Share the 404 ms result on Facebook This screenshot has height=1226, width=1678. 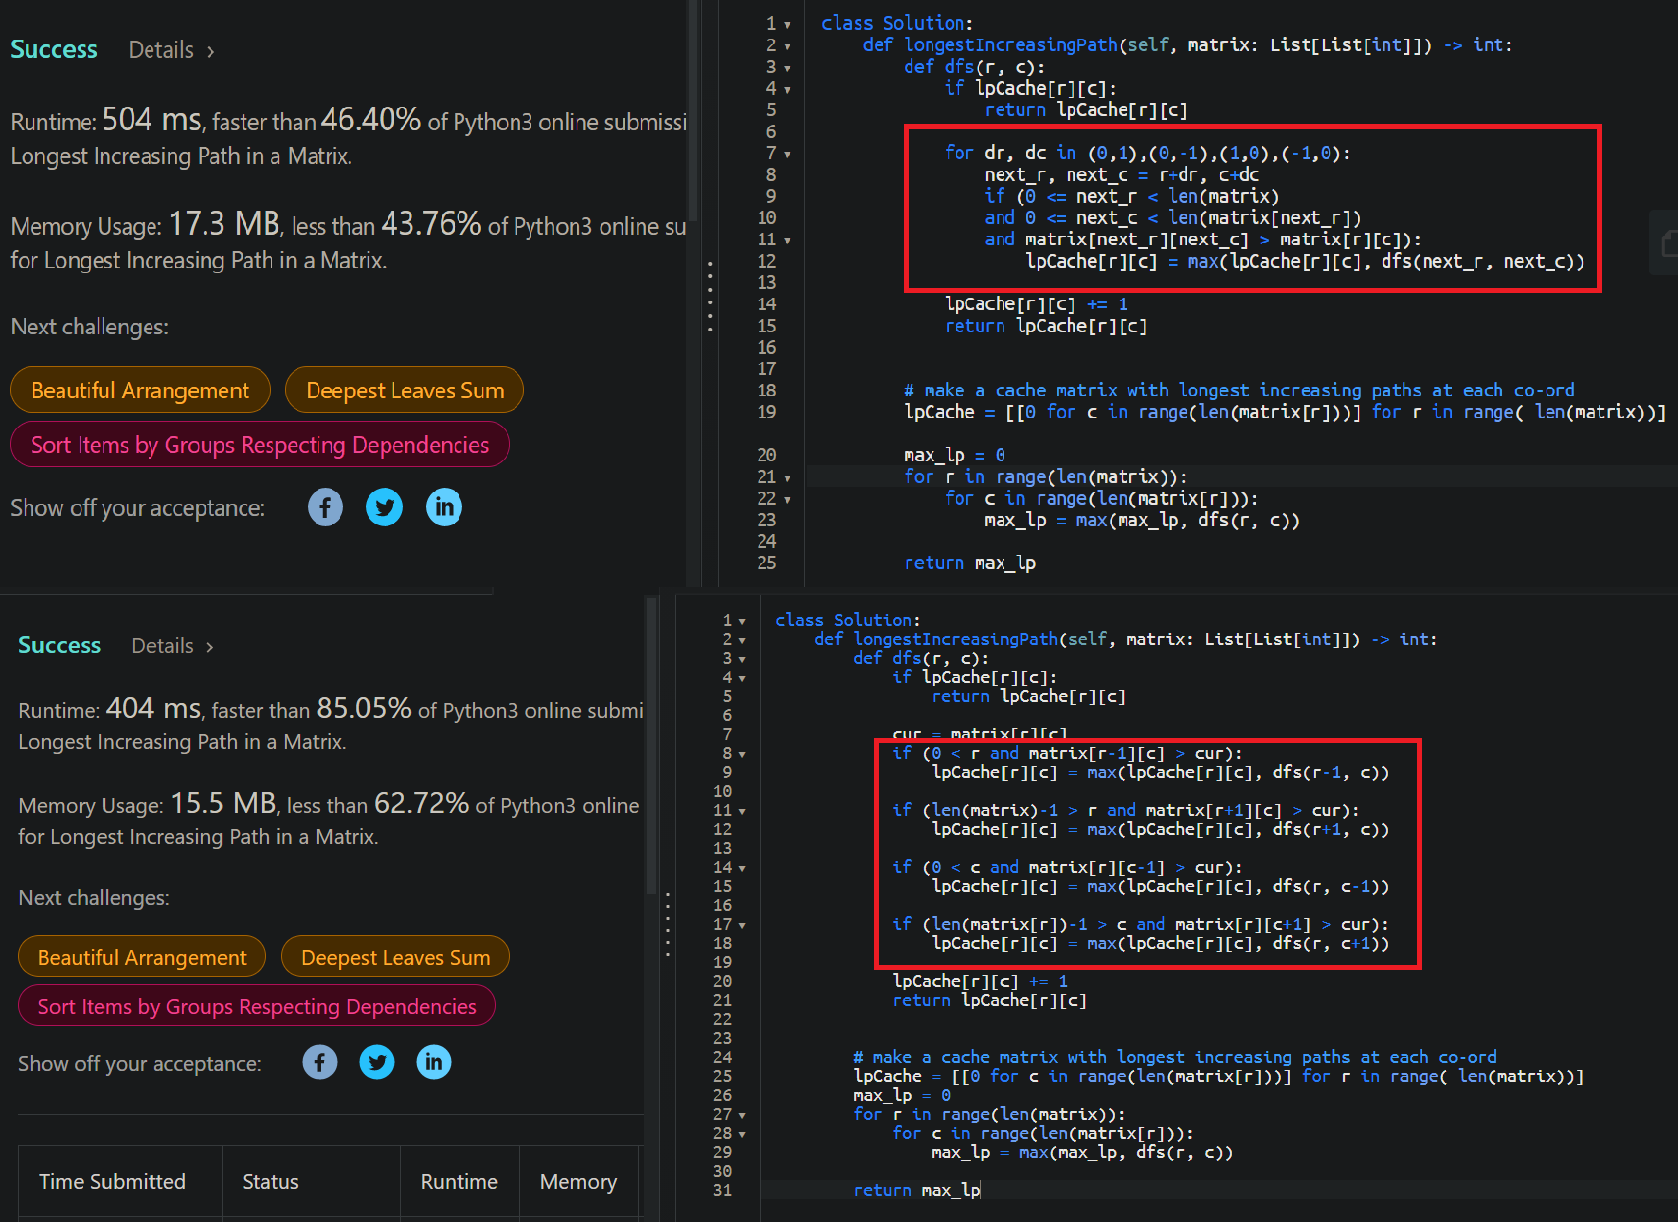click(319, 1062)
